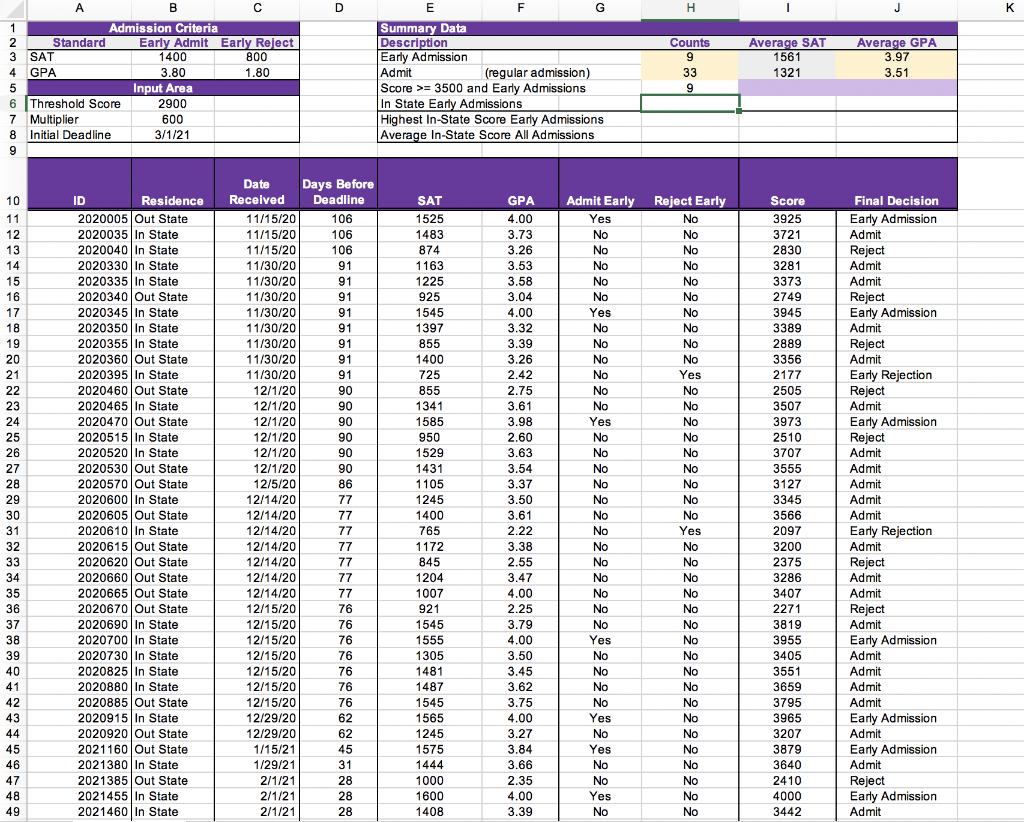Select column A header
Screen dimensions: 1024x822
tap(79, 8)
